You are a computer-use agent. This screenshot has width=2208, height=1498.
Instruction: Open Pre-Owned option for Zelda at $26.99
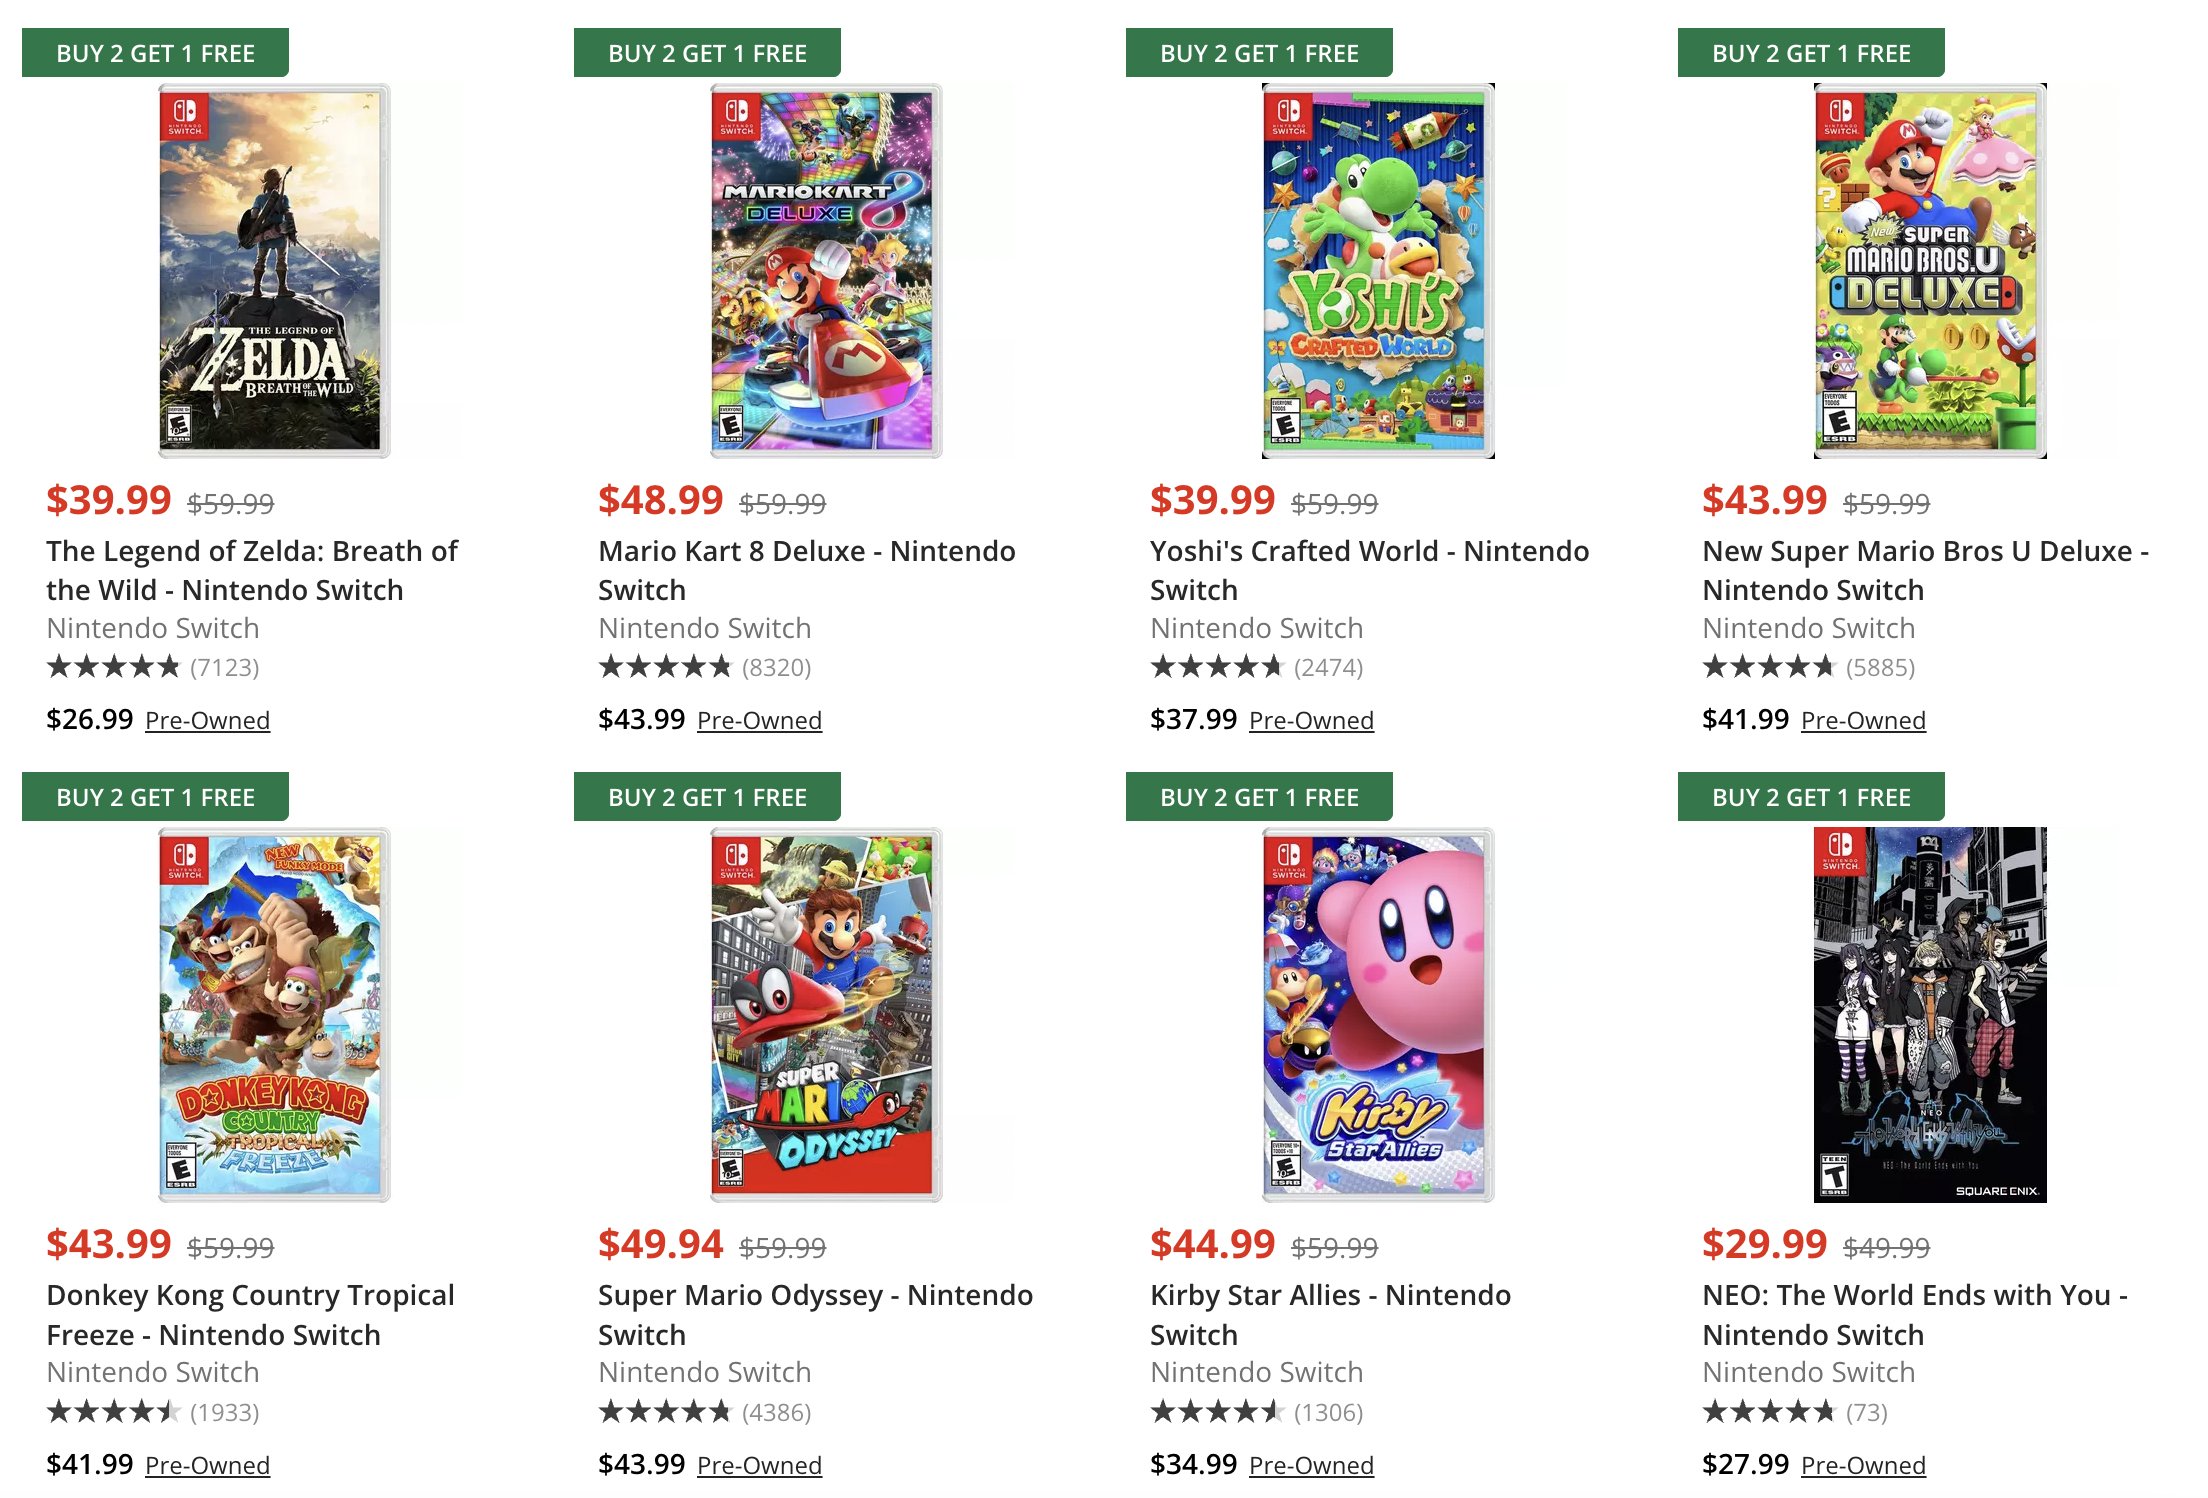[x=208, y=720]
